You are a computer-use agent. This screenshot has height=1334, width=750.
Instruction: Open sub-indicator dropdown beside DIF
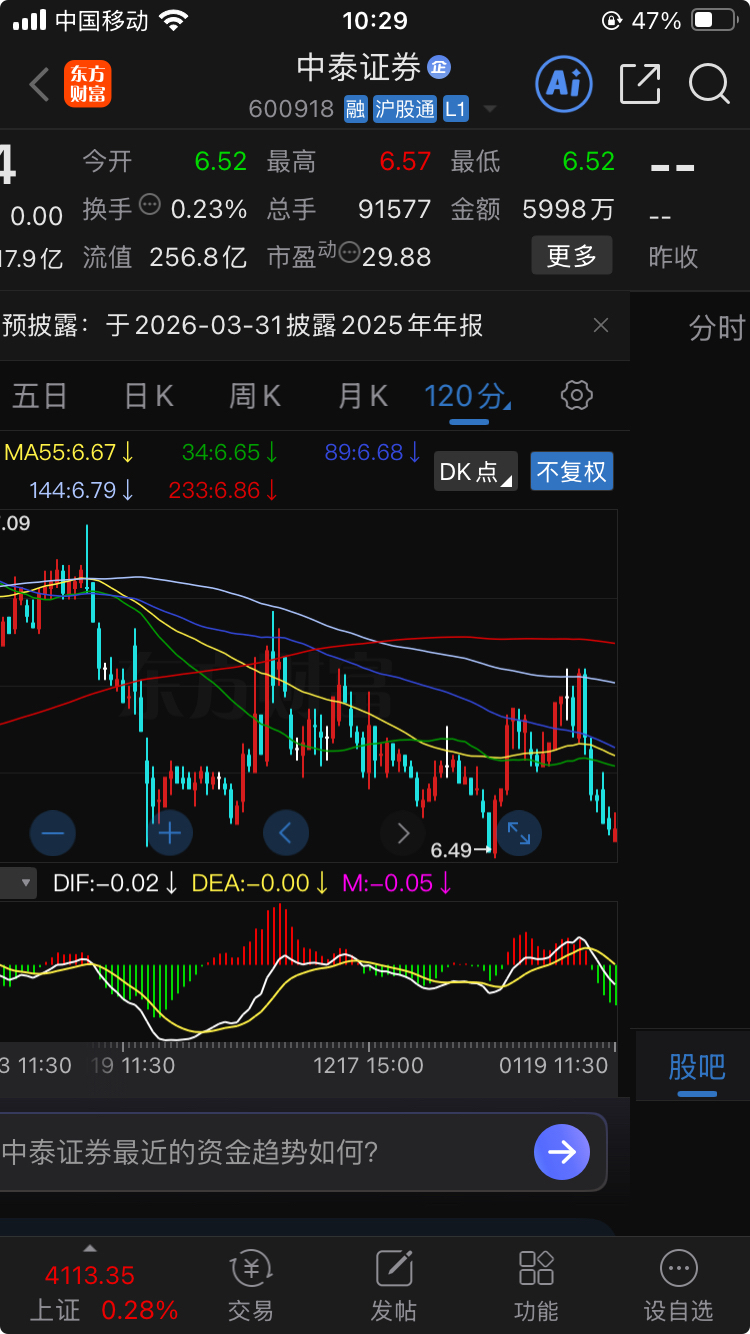tap(19, 883)
